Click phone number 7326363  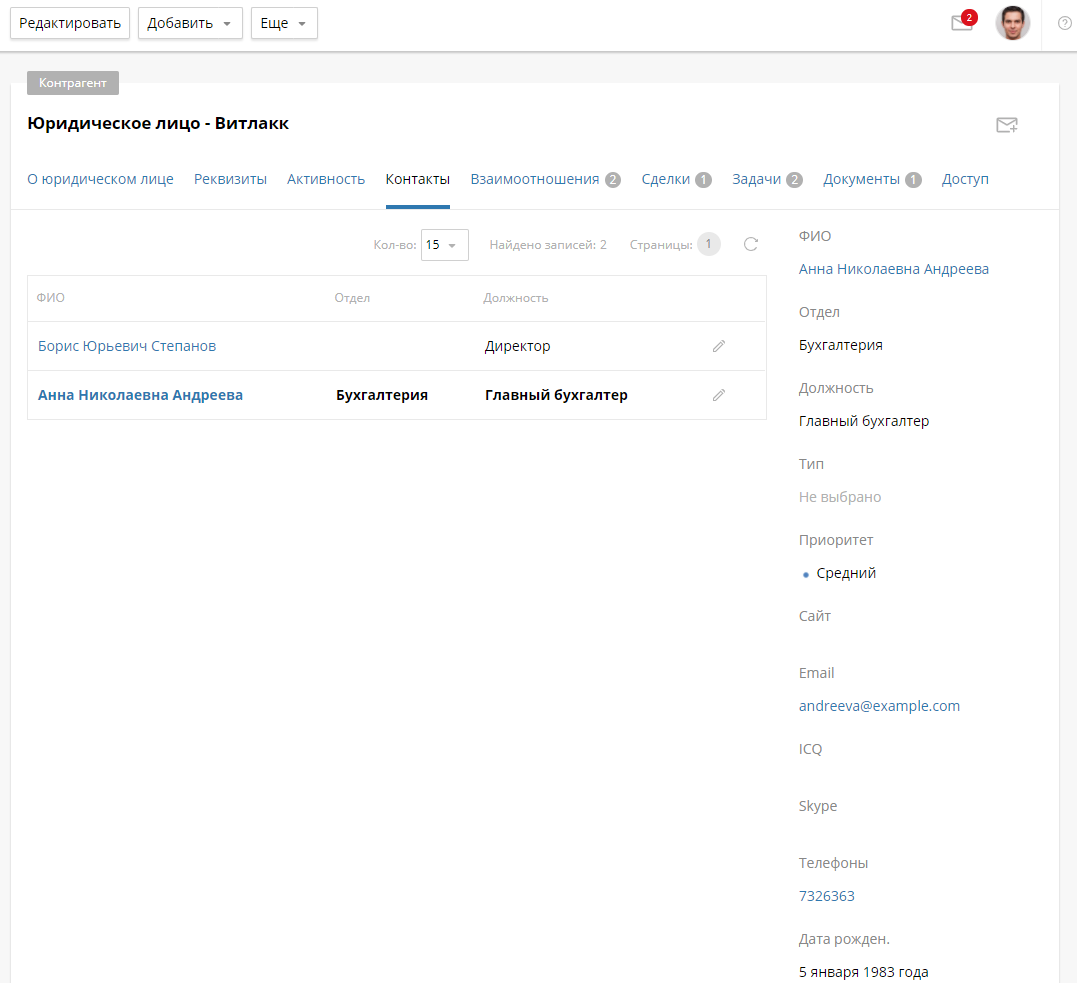pyautogui.click(x=826, y=896)
